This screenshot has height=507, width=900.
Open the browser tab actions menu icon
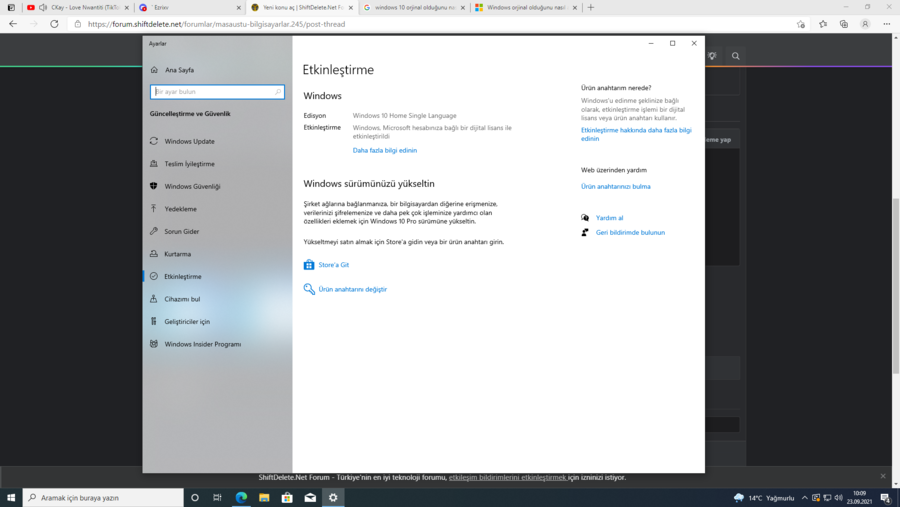[x=11, y=7]
